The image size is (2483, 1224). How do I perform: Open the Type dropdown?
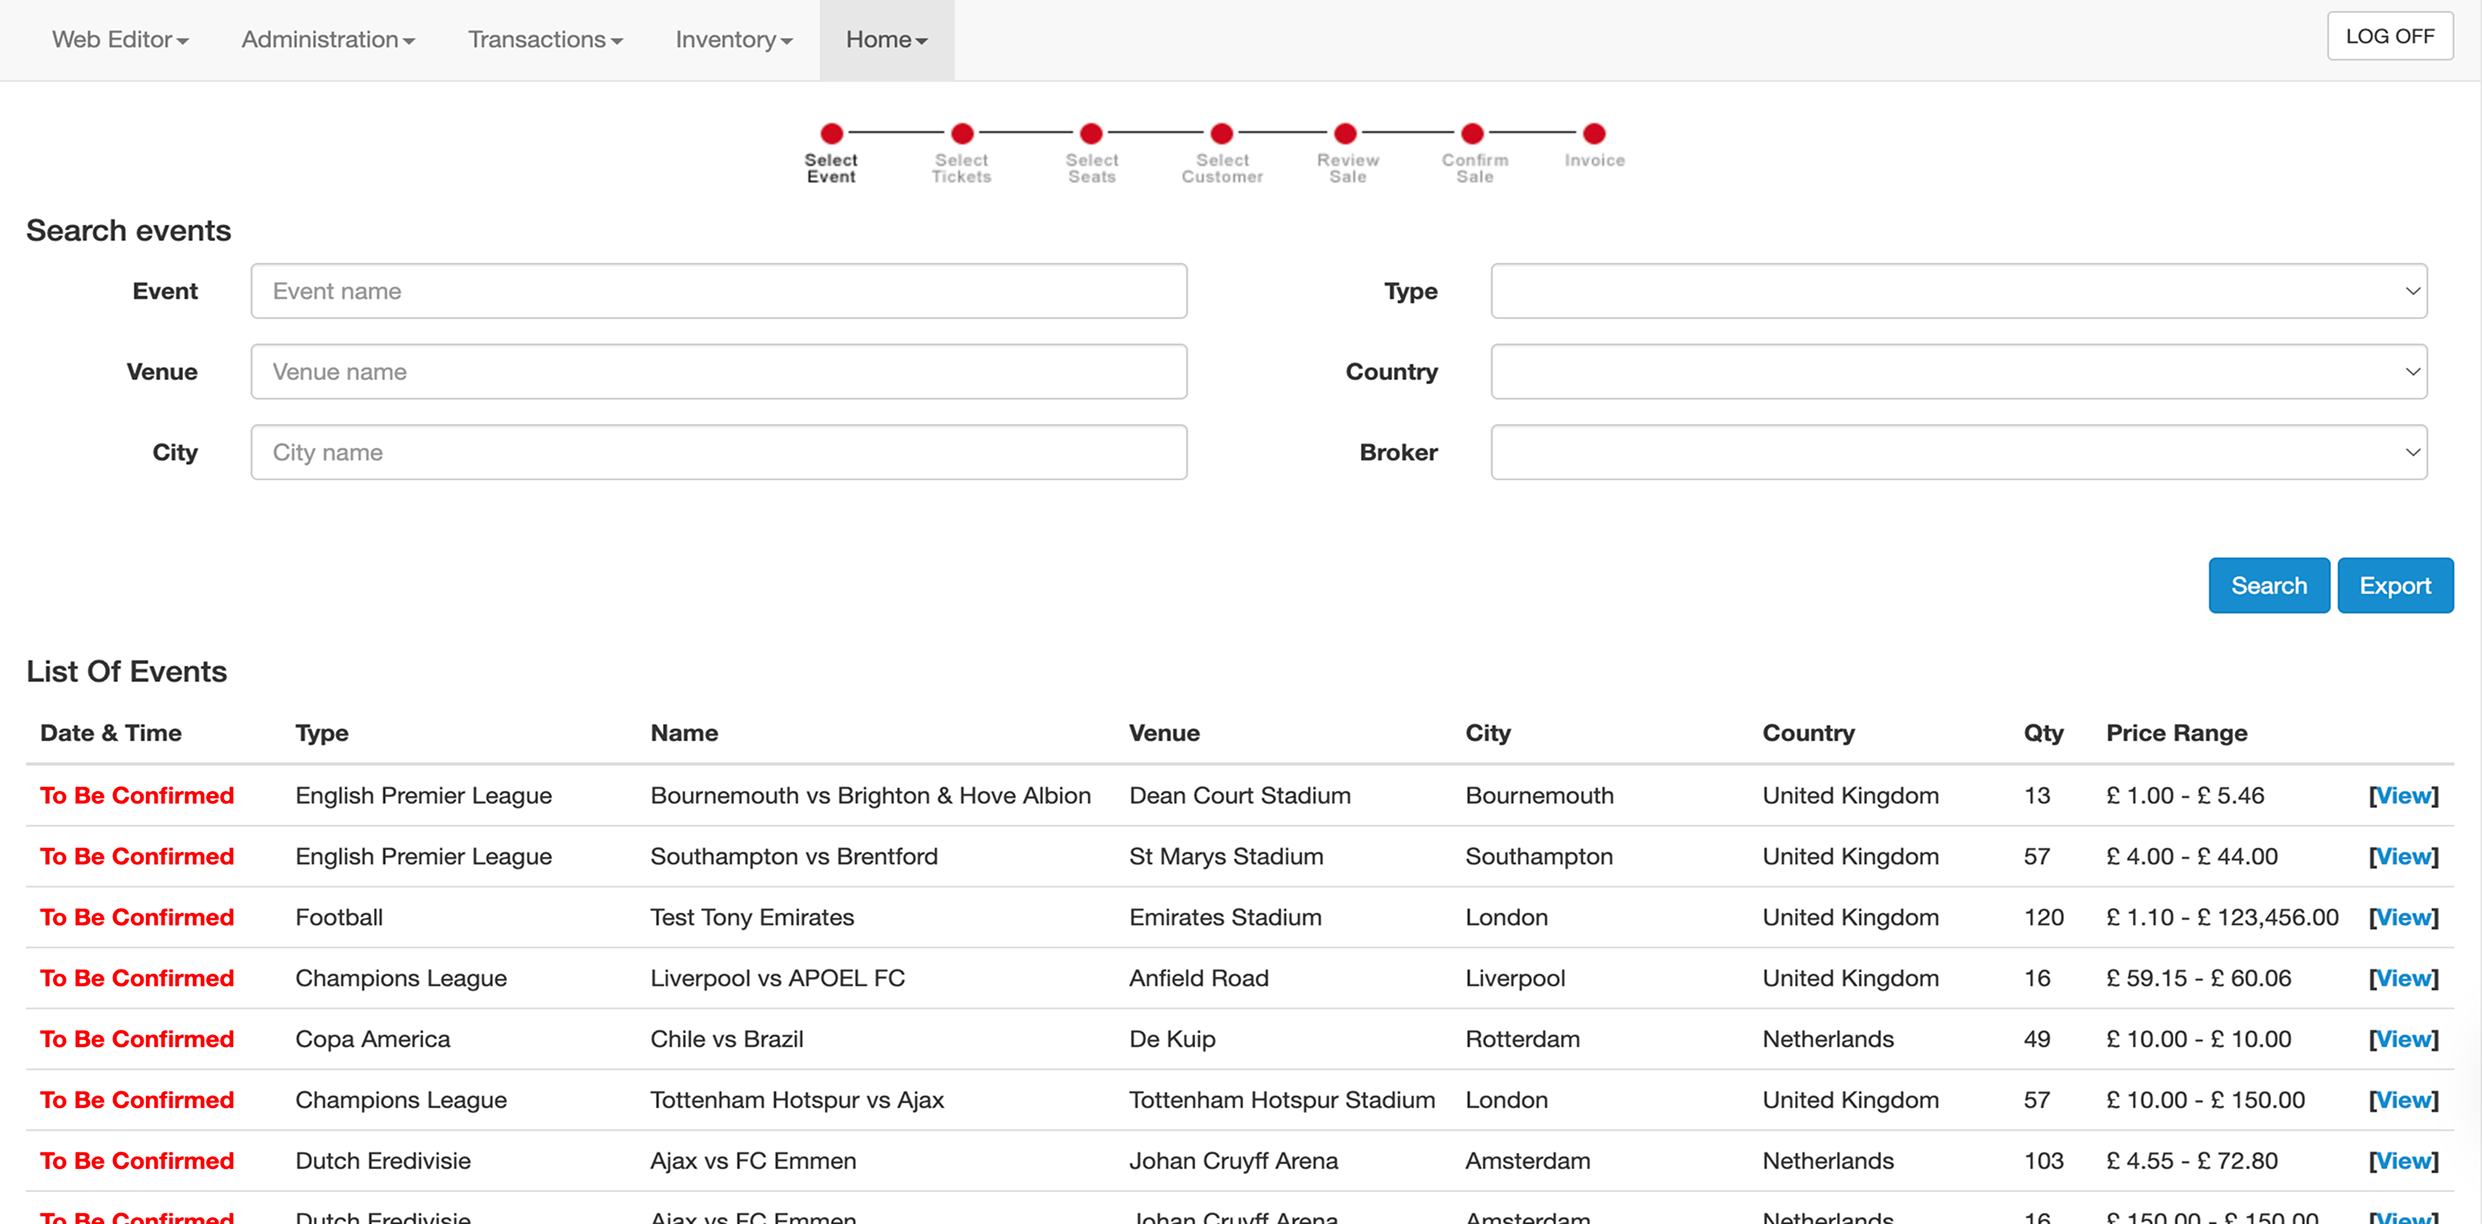[x=1958, y=291]
